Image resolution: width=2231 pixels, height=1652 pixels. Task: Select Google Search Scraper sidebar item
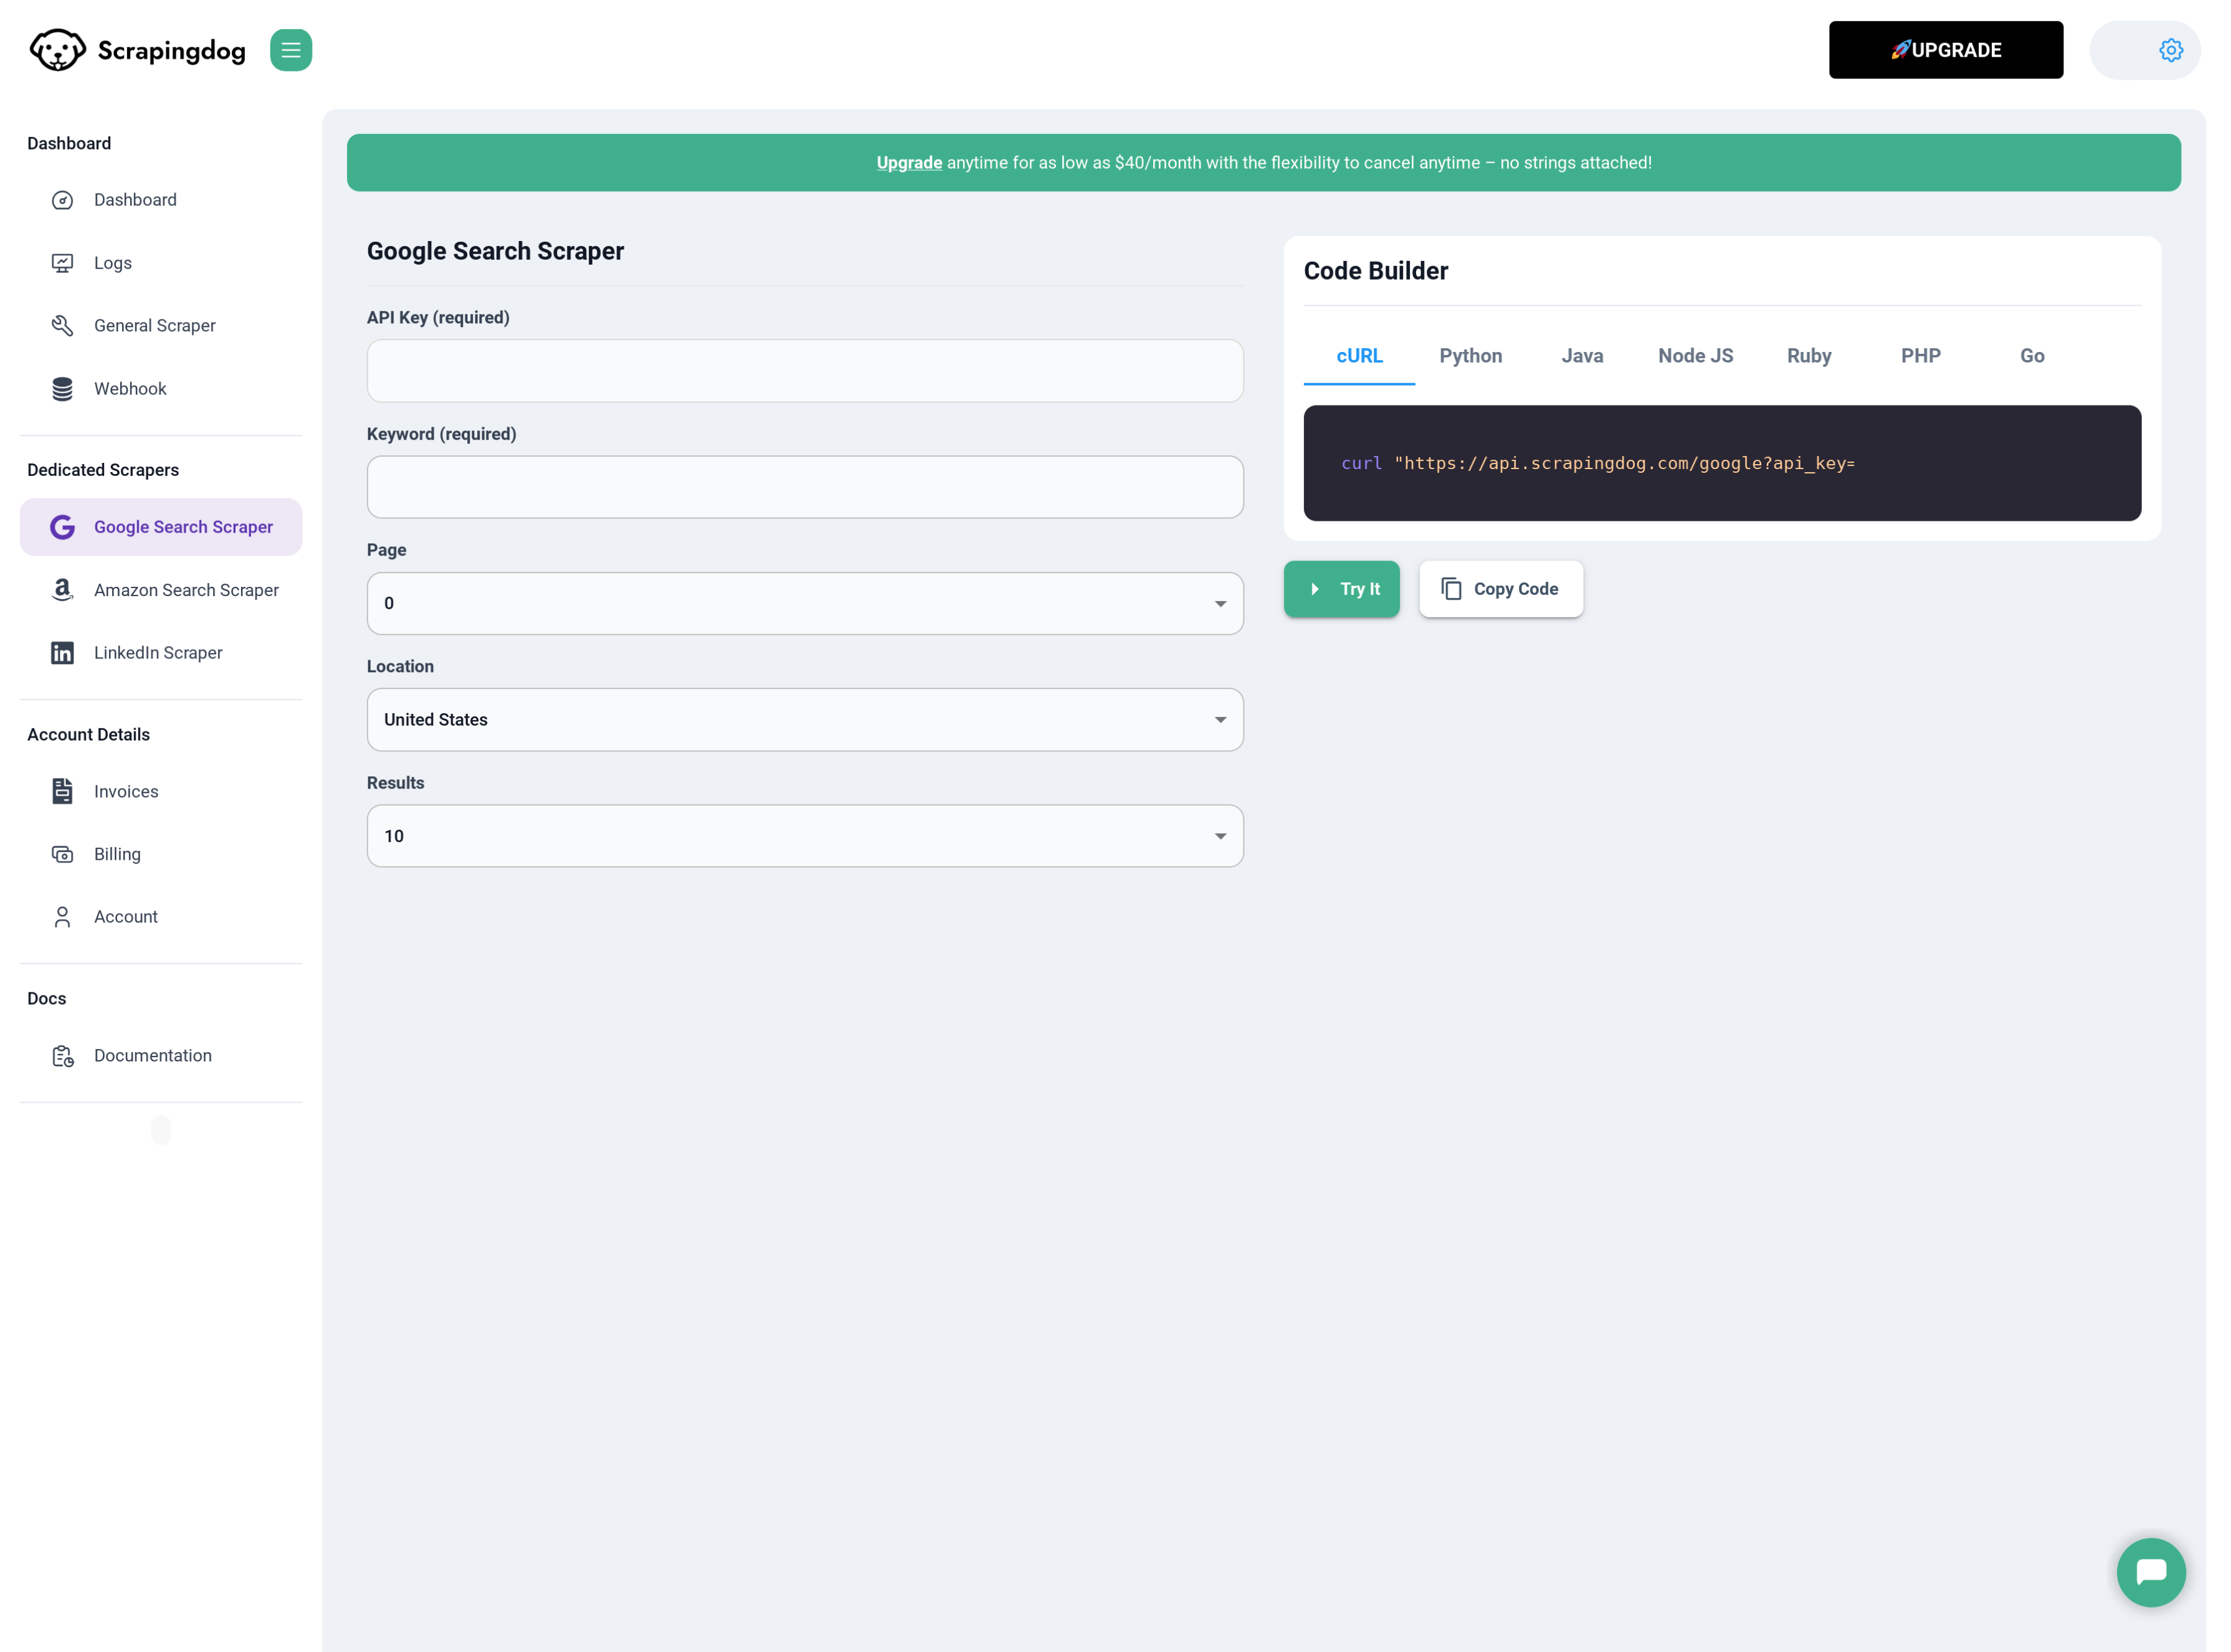point(161,527)
